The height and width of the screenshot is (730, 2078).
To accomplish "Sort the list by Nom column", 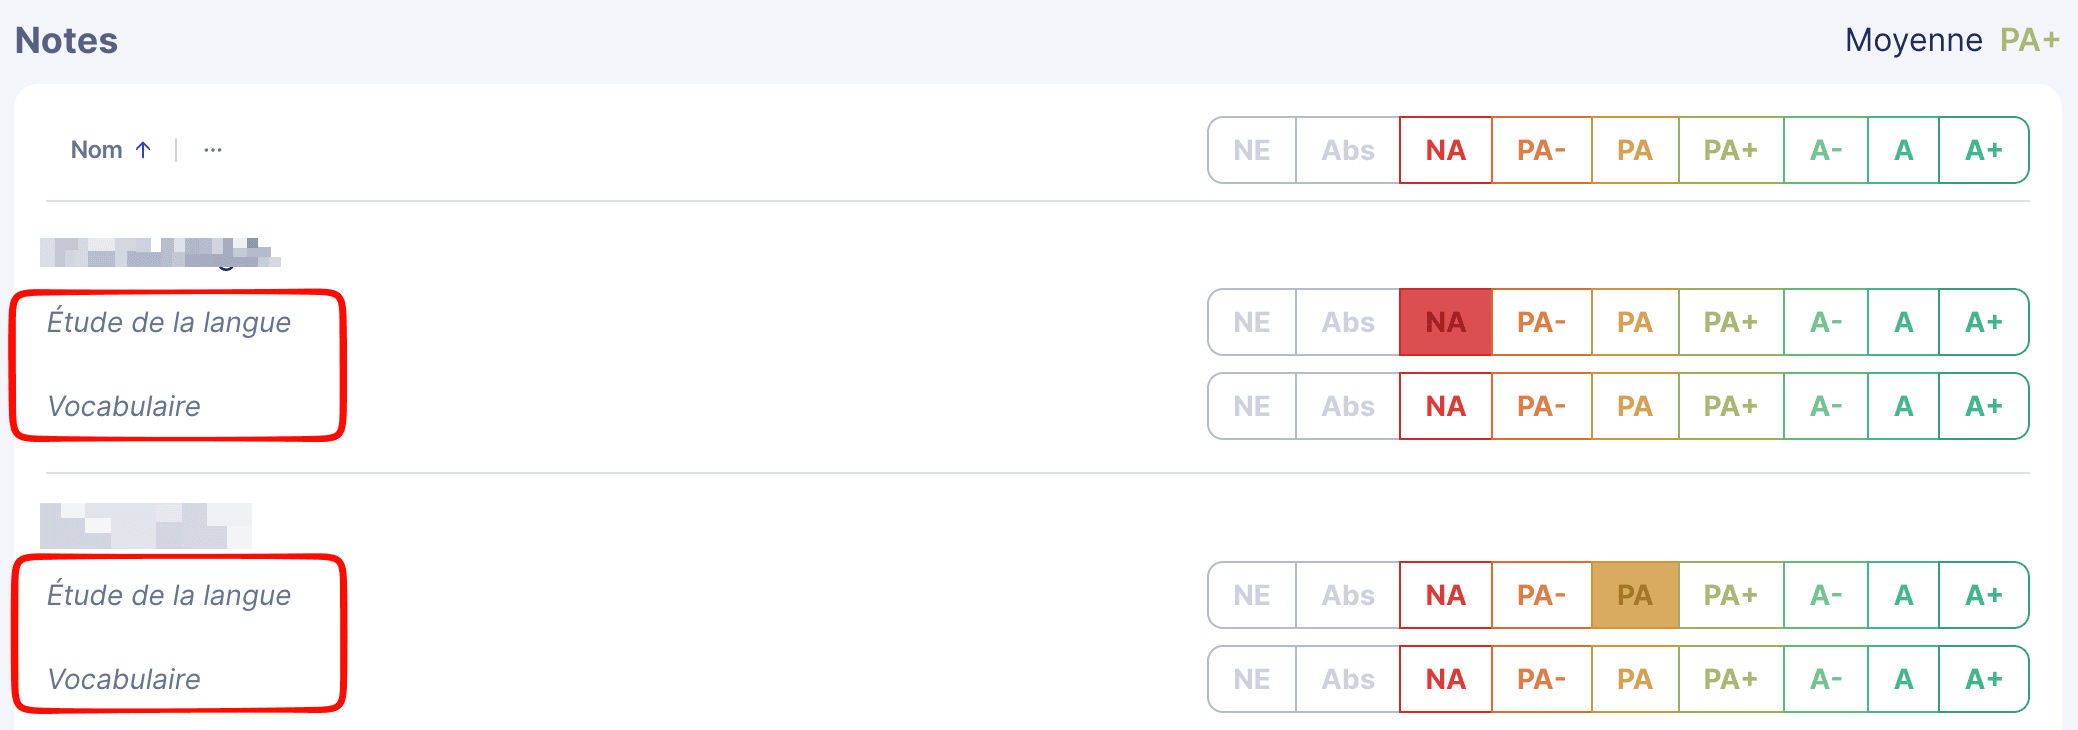I will [x=96, y=150].
